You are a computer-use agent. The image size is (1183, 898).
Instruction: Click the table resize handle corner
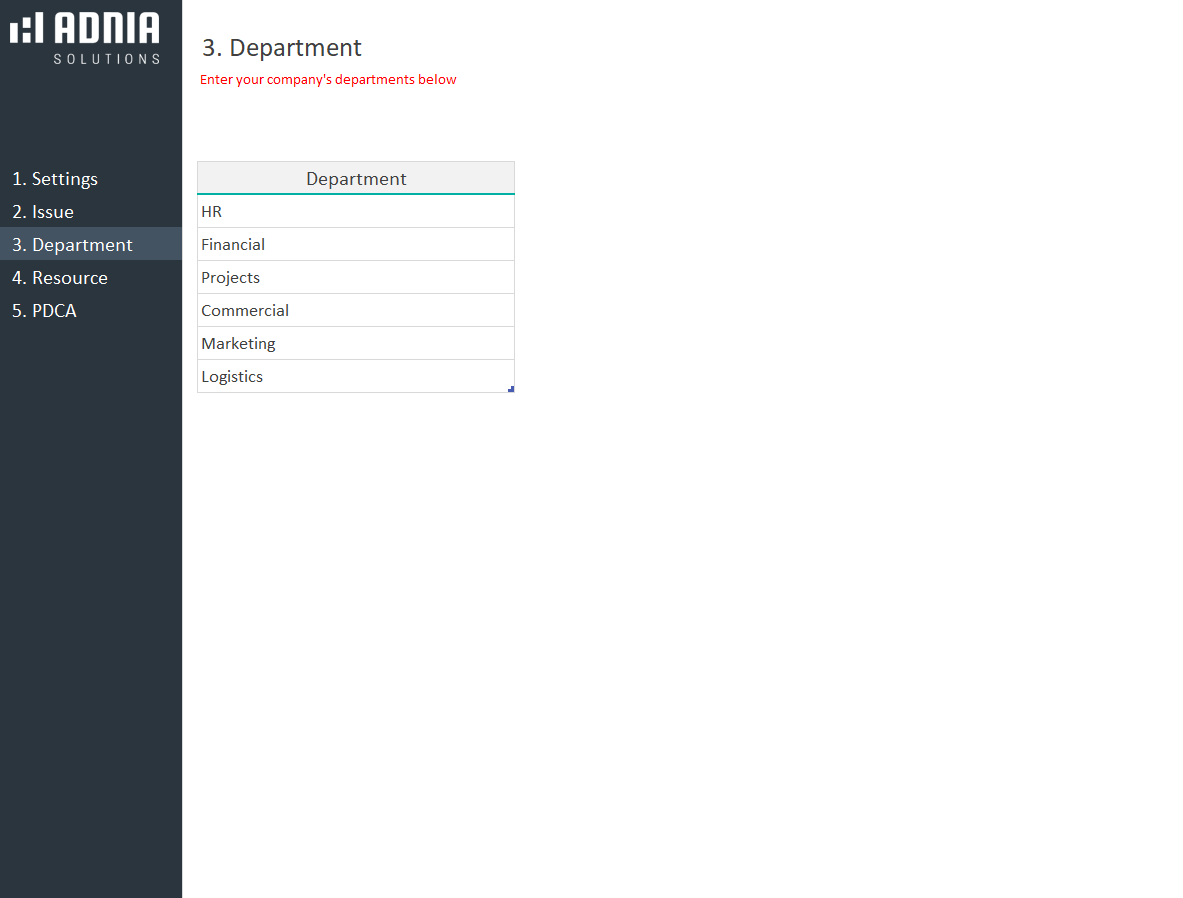pos(511,389)
